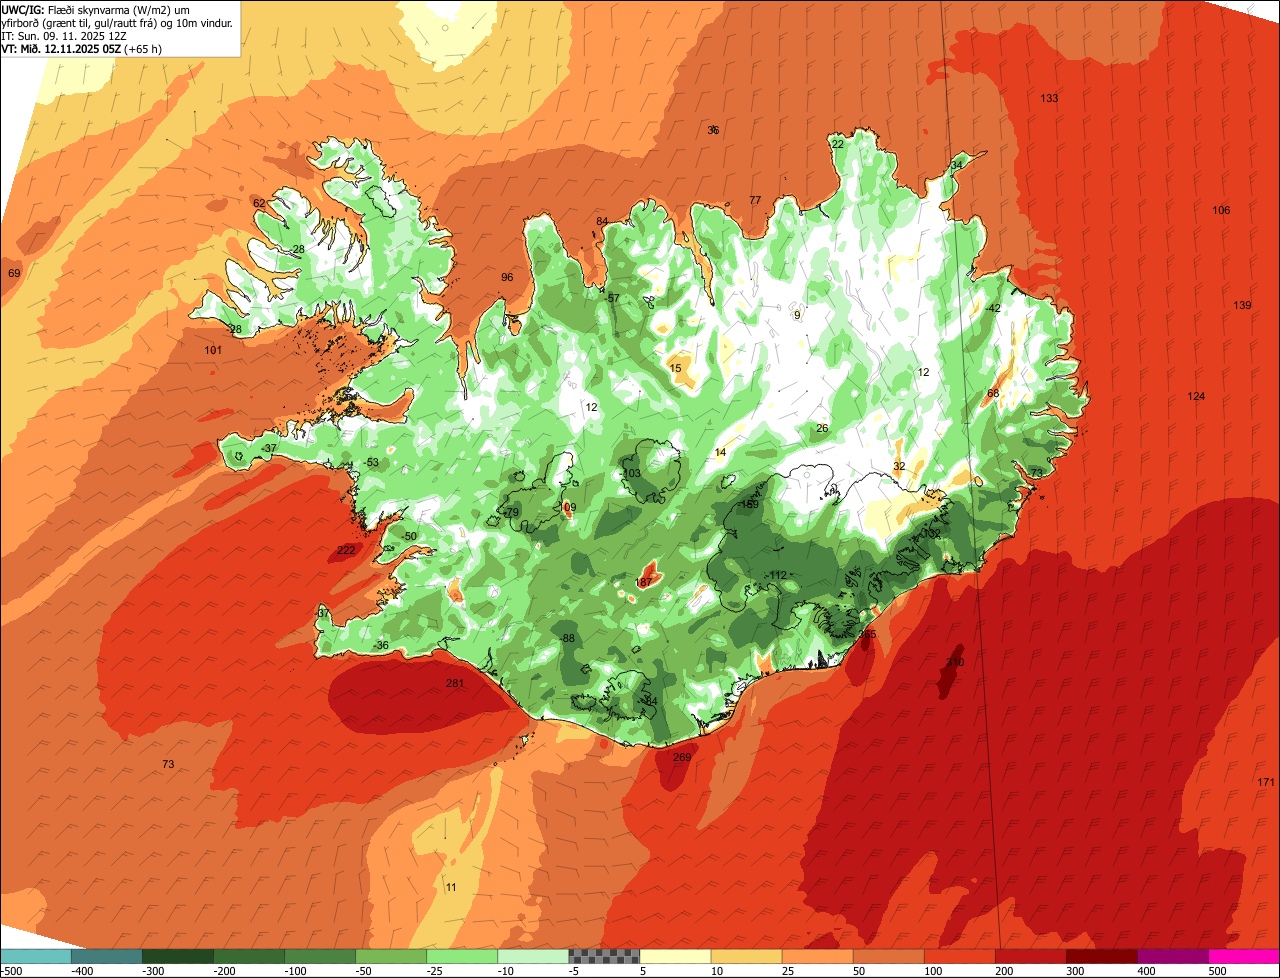The height and width of the screenshot is (978, 1280).
Task: Click the value 171 over the sea
Action: (1266, 782)
